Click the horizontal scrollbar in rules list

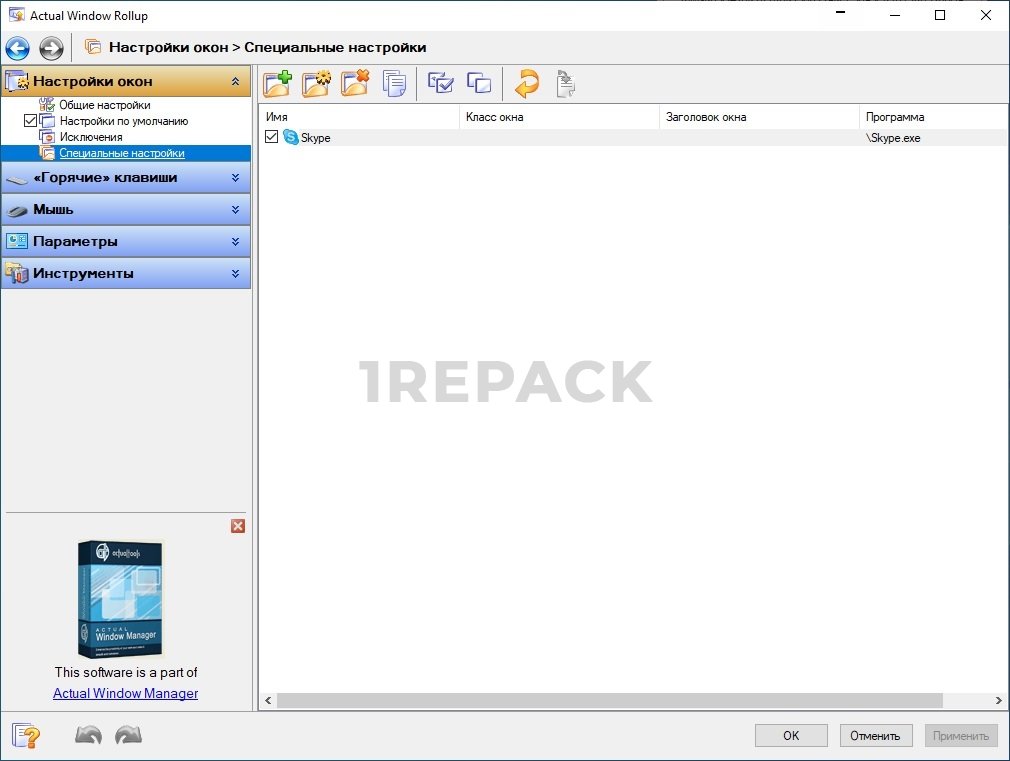click(x=610, y=701)
